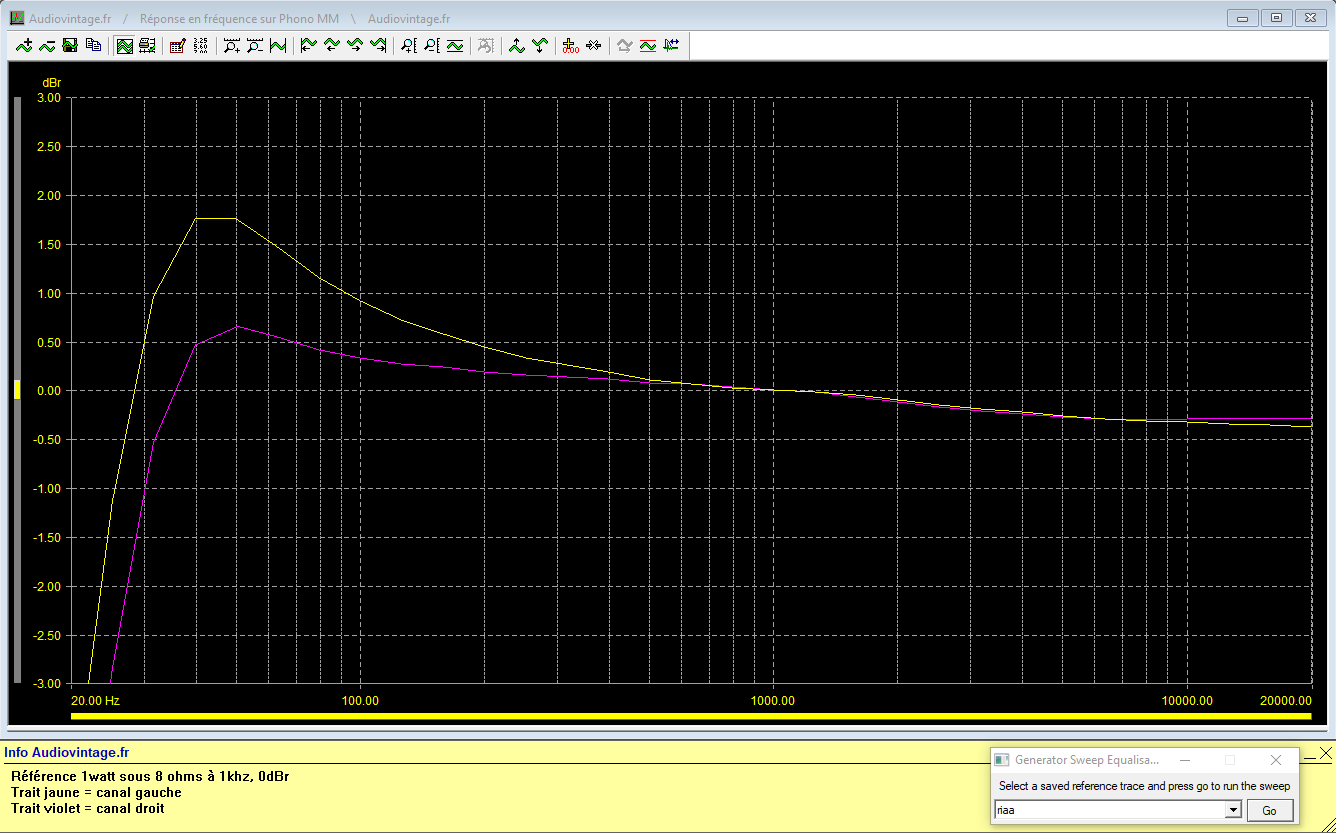Minimize the Generator Sweep Equalisa window
Image resolution: width=1336 pixels, height=833 pixels.
pyautogui.click(x=1186, y=760)
